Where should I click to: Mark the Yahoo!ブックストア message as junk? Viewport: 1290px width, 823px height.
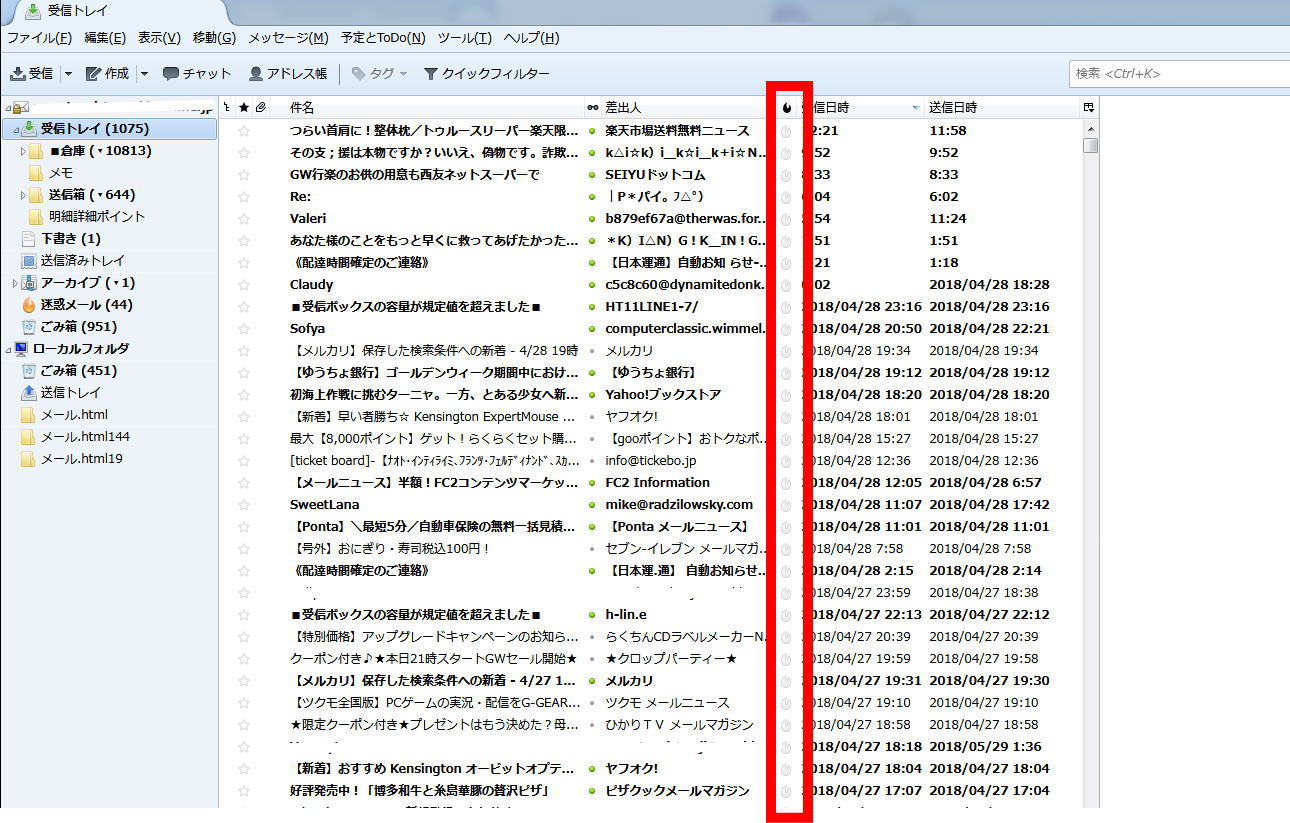point(786,394)
